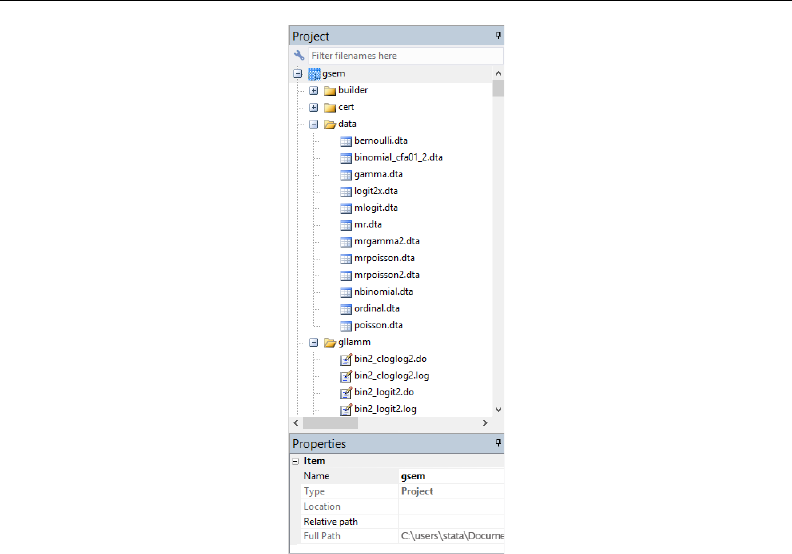Select the data folder label
The width and height of the screenshot is (792, 554).
[x=347, y=124]
